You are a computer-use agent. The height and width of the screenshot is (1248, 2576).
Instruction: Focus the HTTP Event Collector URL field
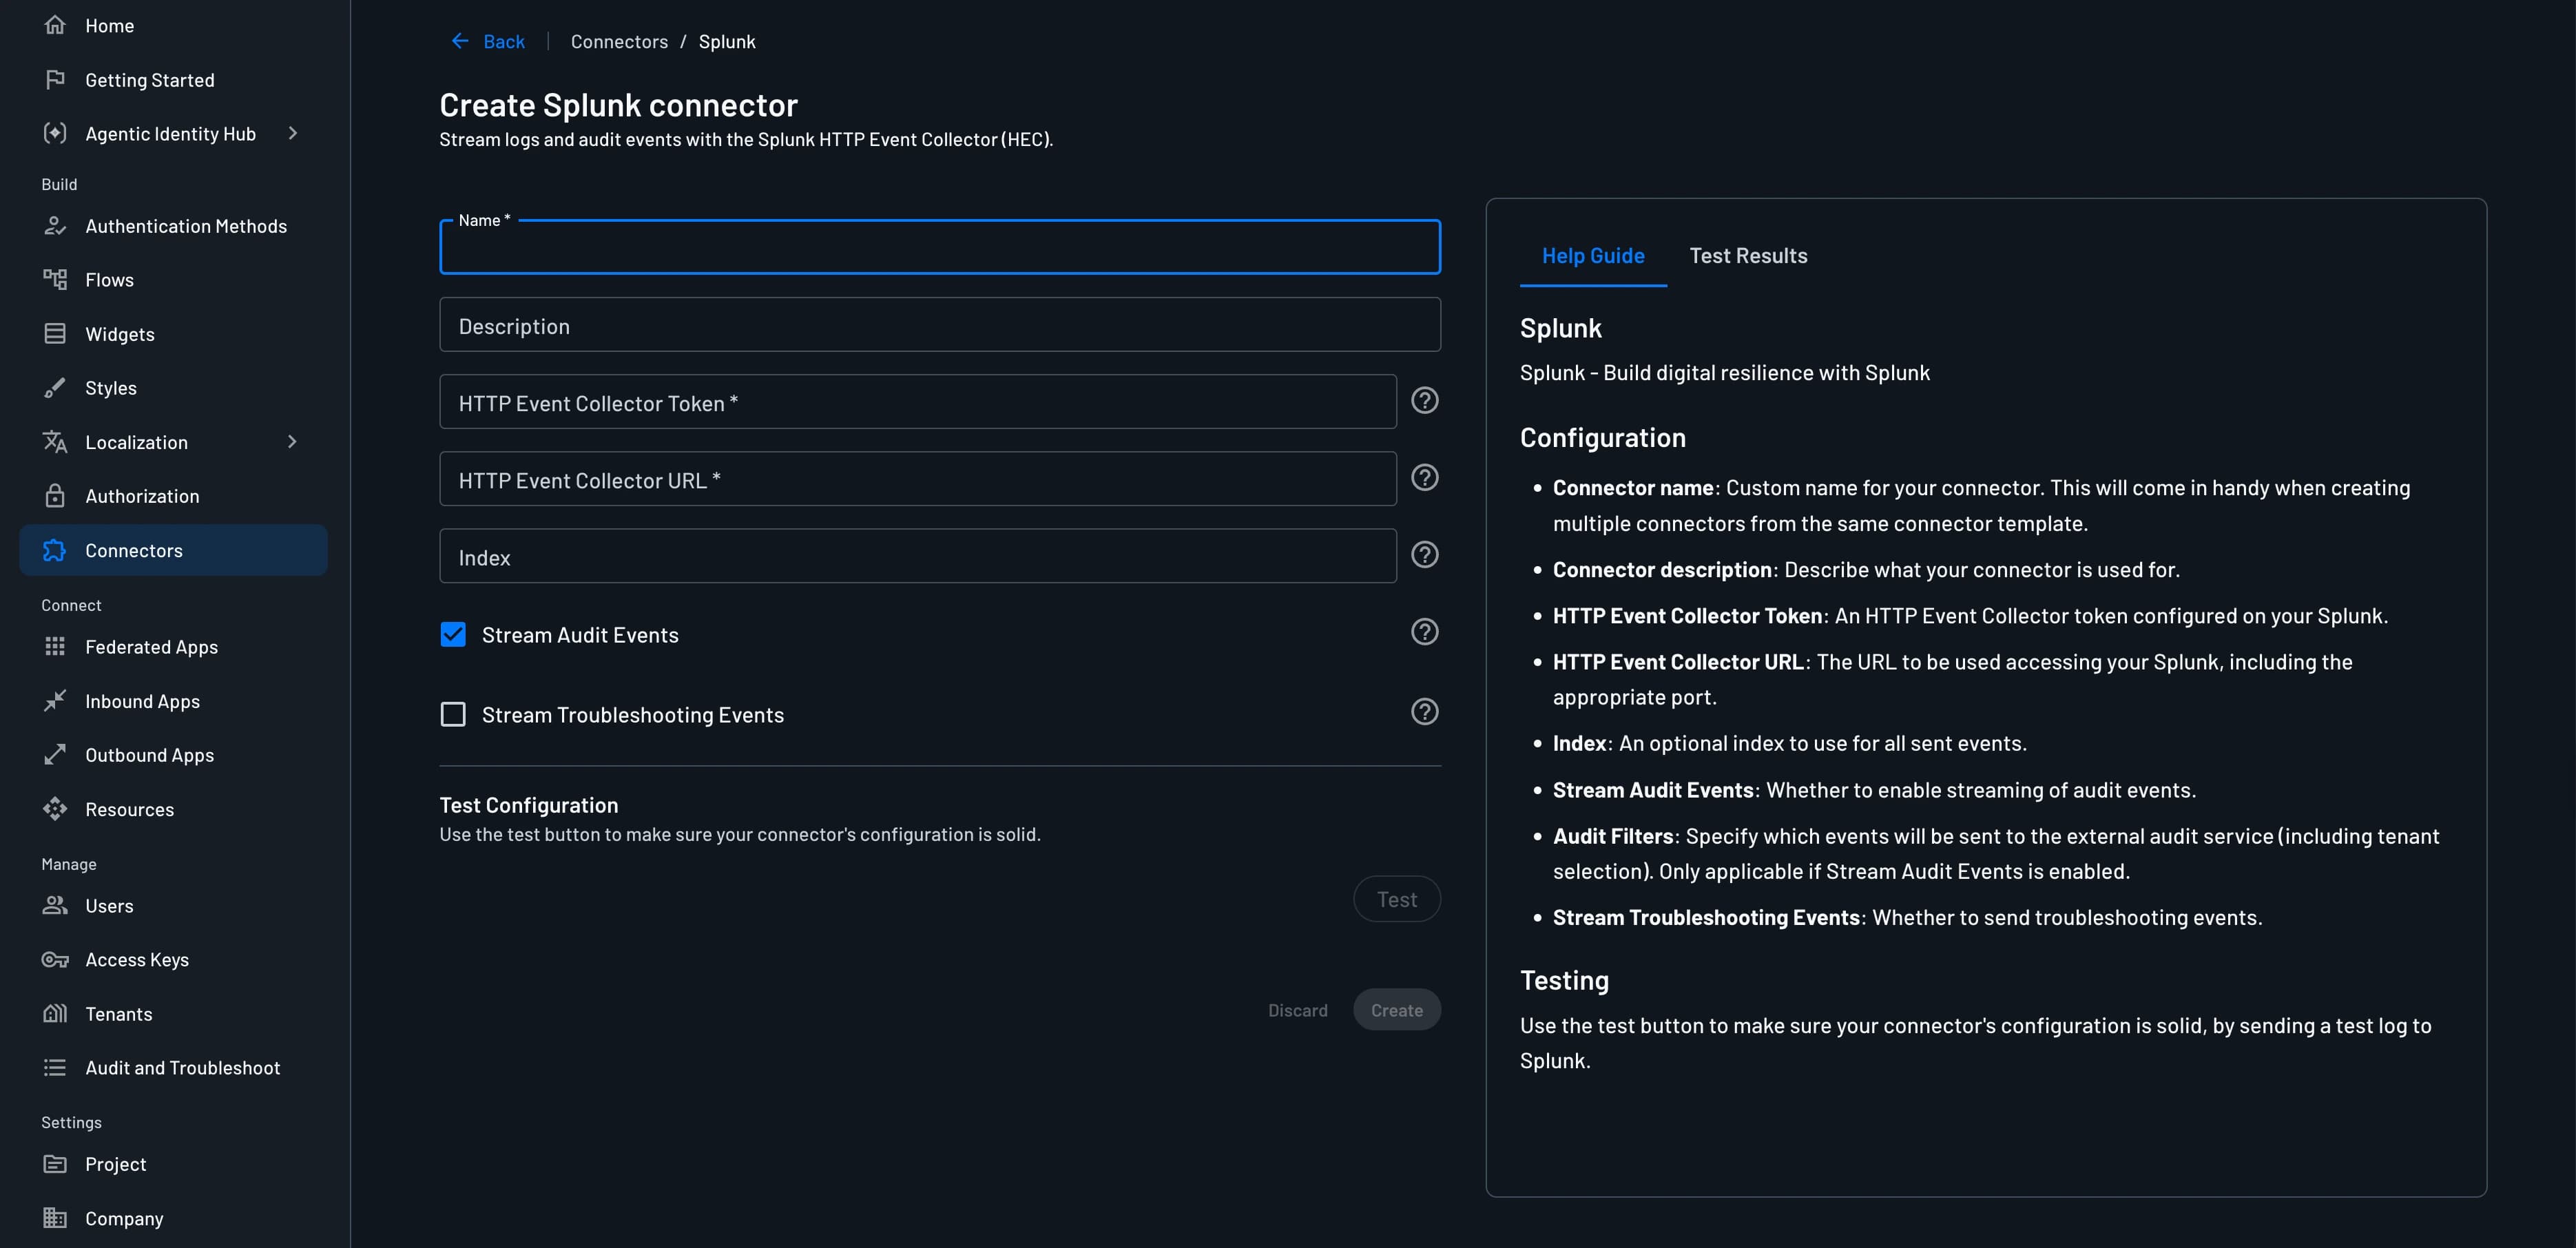918,479
